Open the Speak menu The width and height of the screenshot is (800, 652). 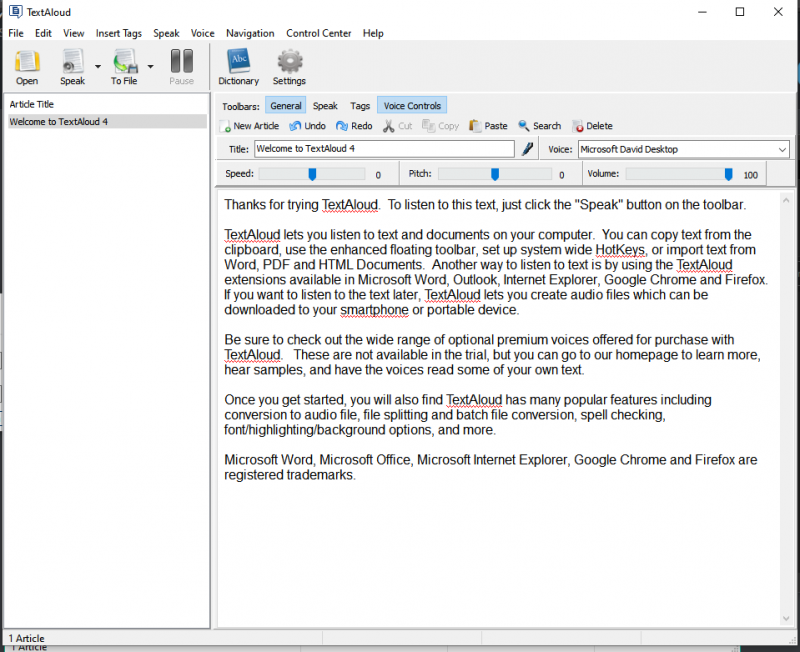coord(166,33)
